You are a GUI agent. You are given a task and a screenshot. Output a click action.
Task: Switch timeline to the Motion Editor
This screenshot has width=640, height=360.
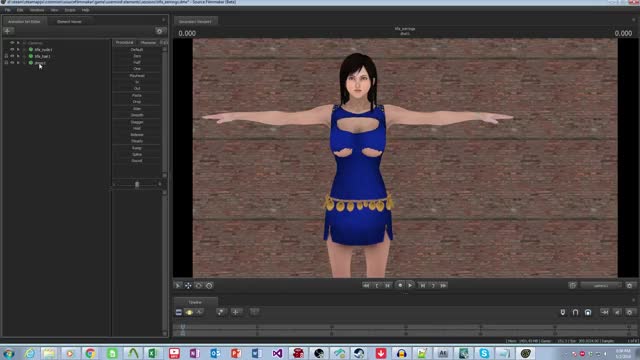tap(189, 312)
